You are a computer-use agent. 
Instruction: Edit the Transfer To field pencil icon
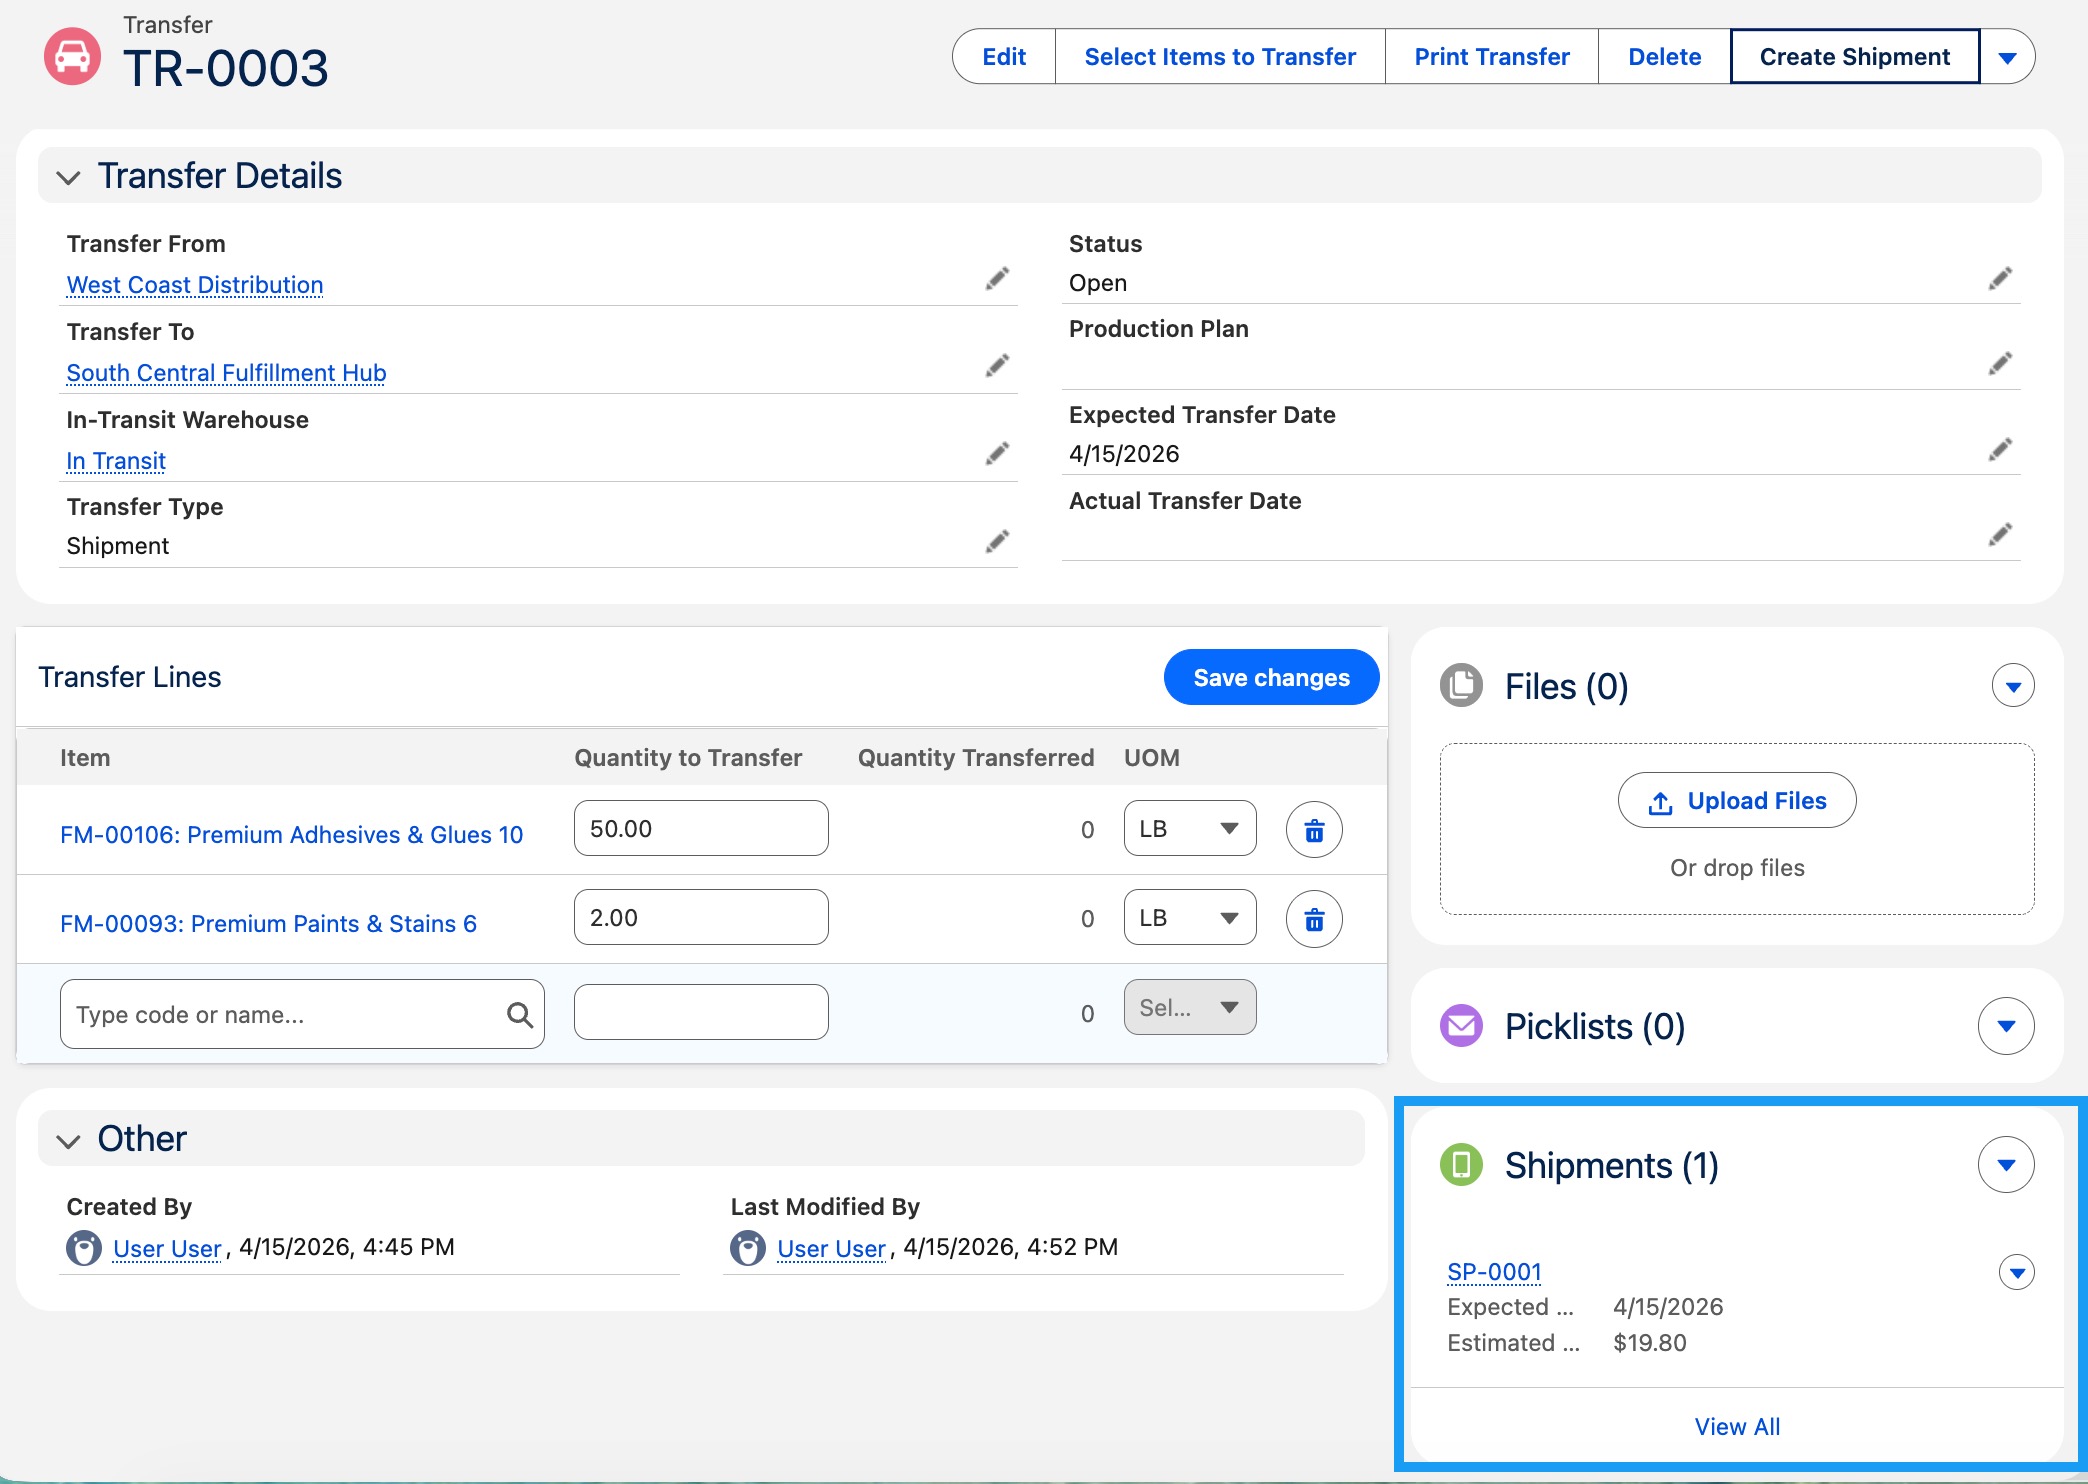pyautogui.click(x=997, y=365)
